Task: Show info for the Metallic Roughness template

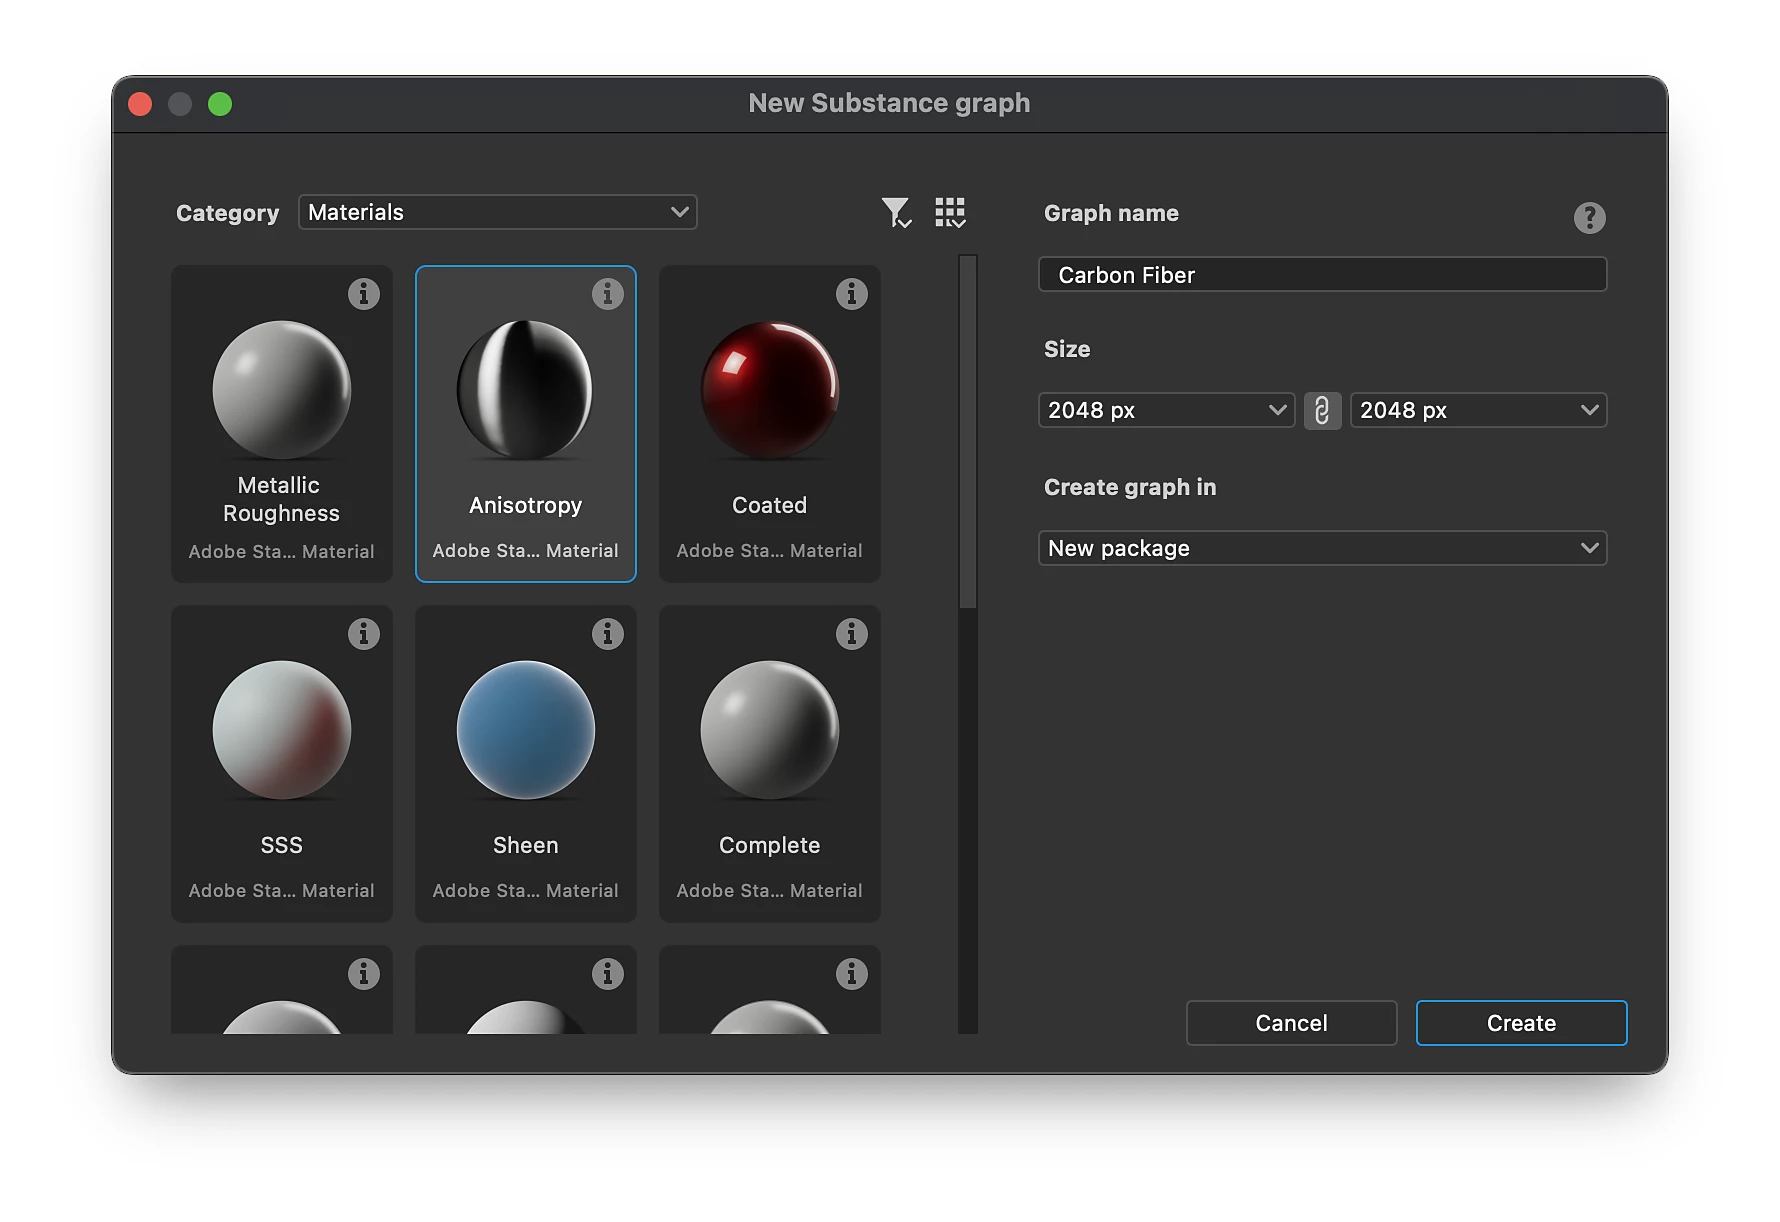Action: [x=364, y=294]
